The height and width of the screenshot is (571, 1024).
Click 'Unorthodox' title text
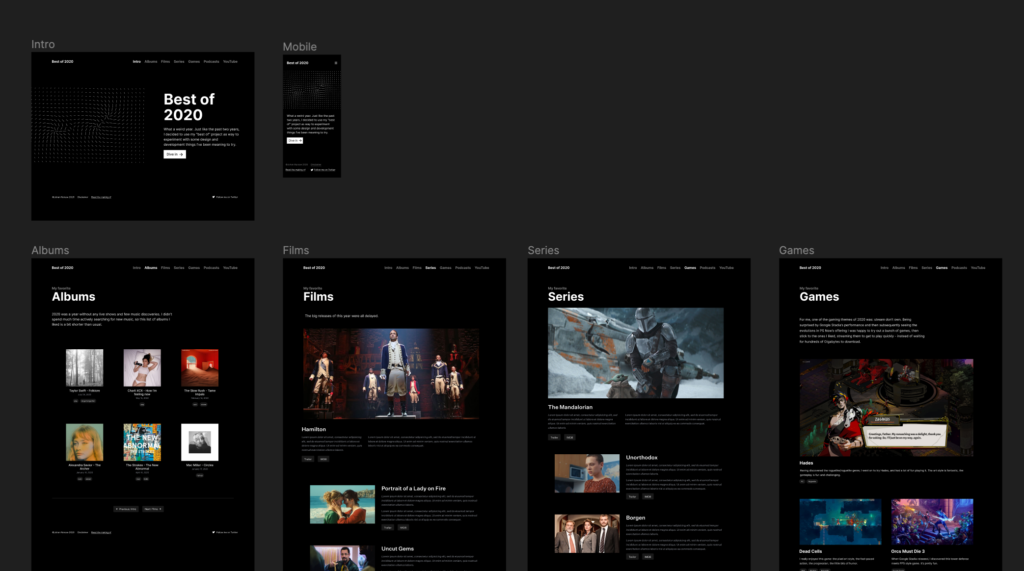tap(641, 457)
